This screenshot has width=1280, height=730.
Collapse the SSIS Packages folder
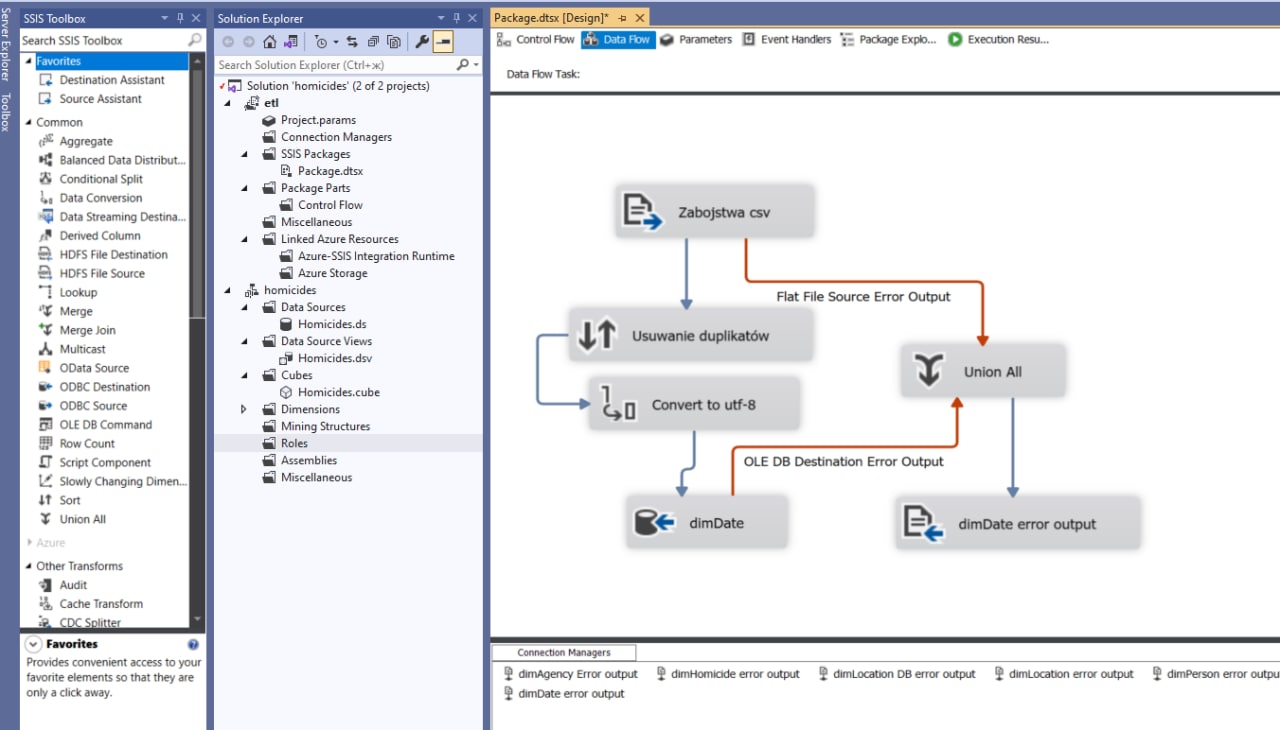[244, 154]
